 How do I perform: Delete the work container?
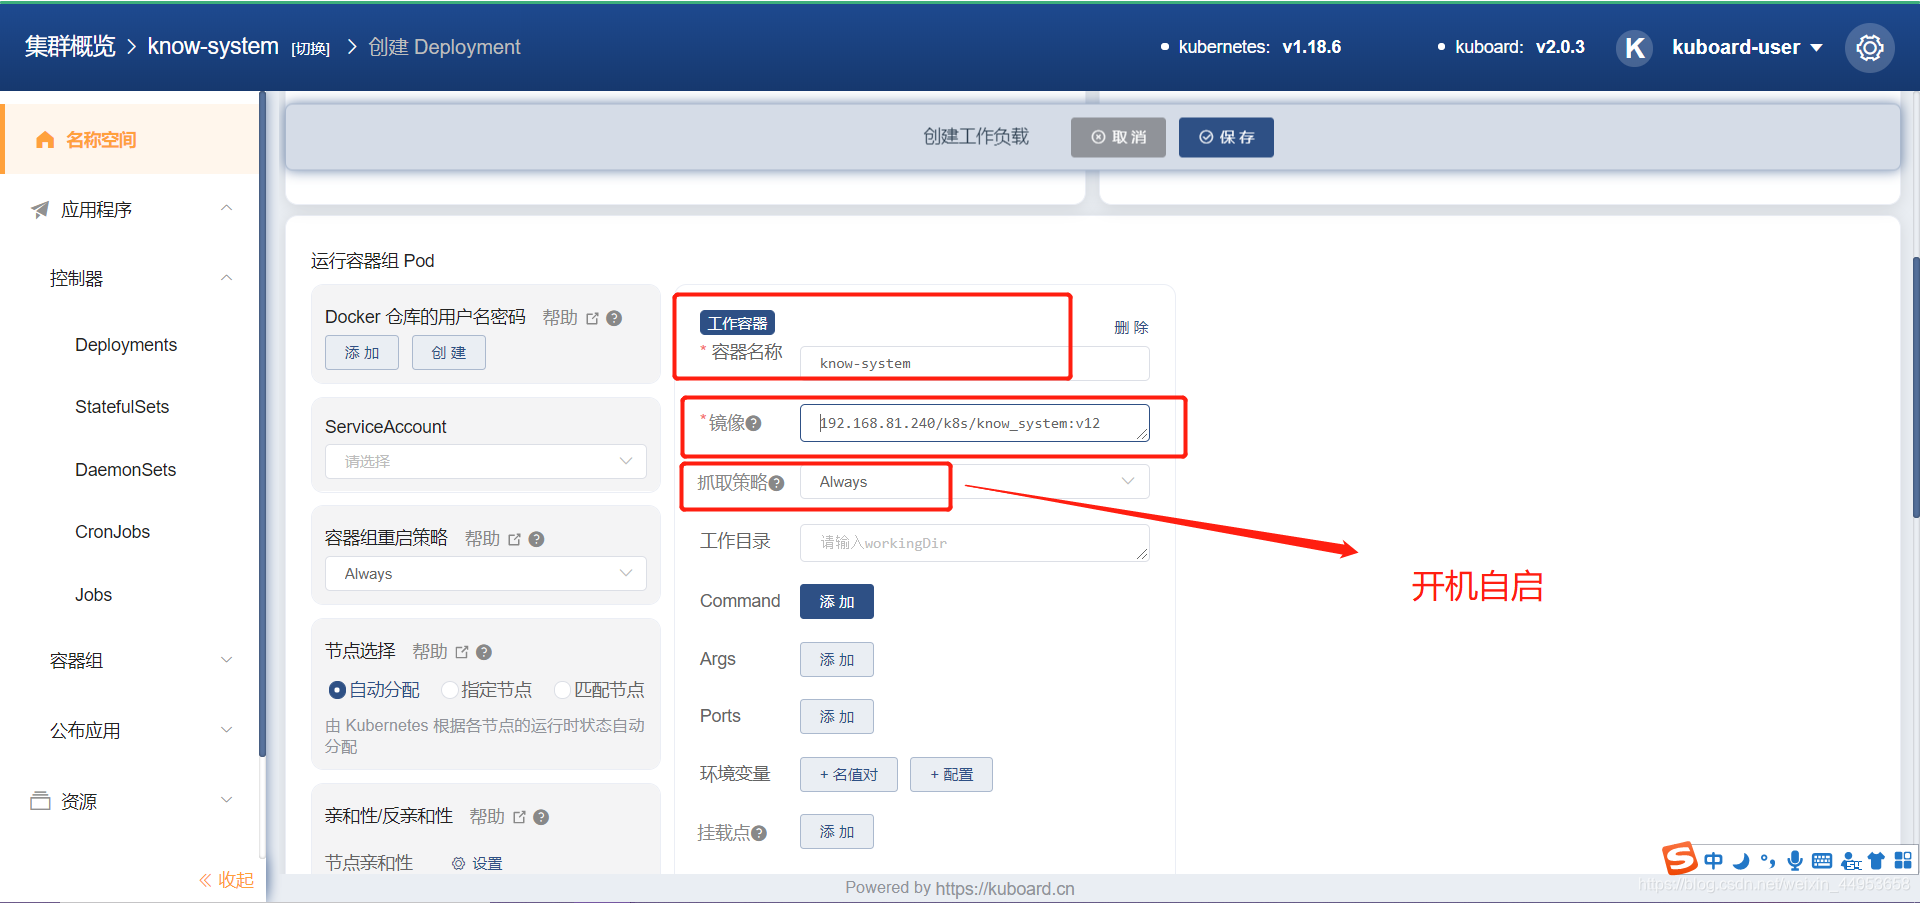click(1131, 328)
